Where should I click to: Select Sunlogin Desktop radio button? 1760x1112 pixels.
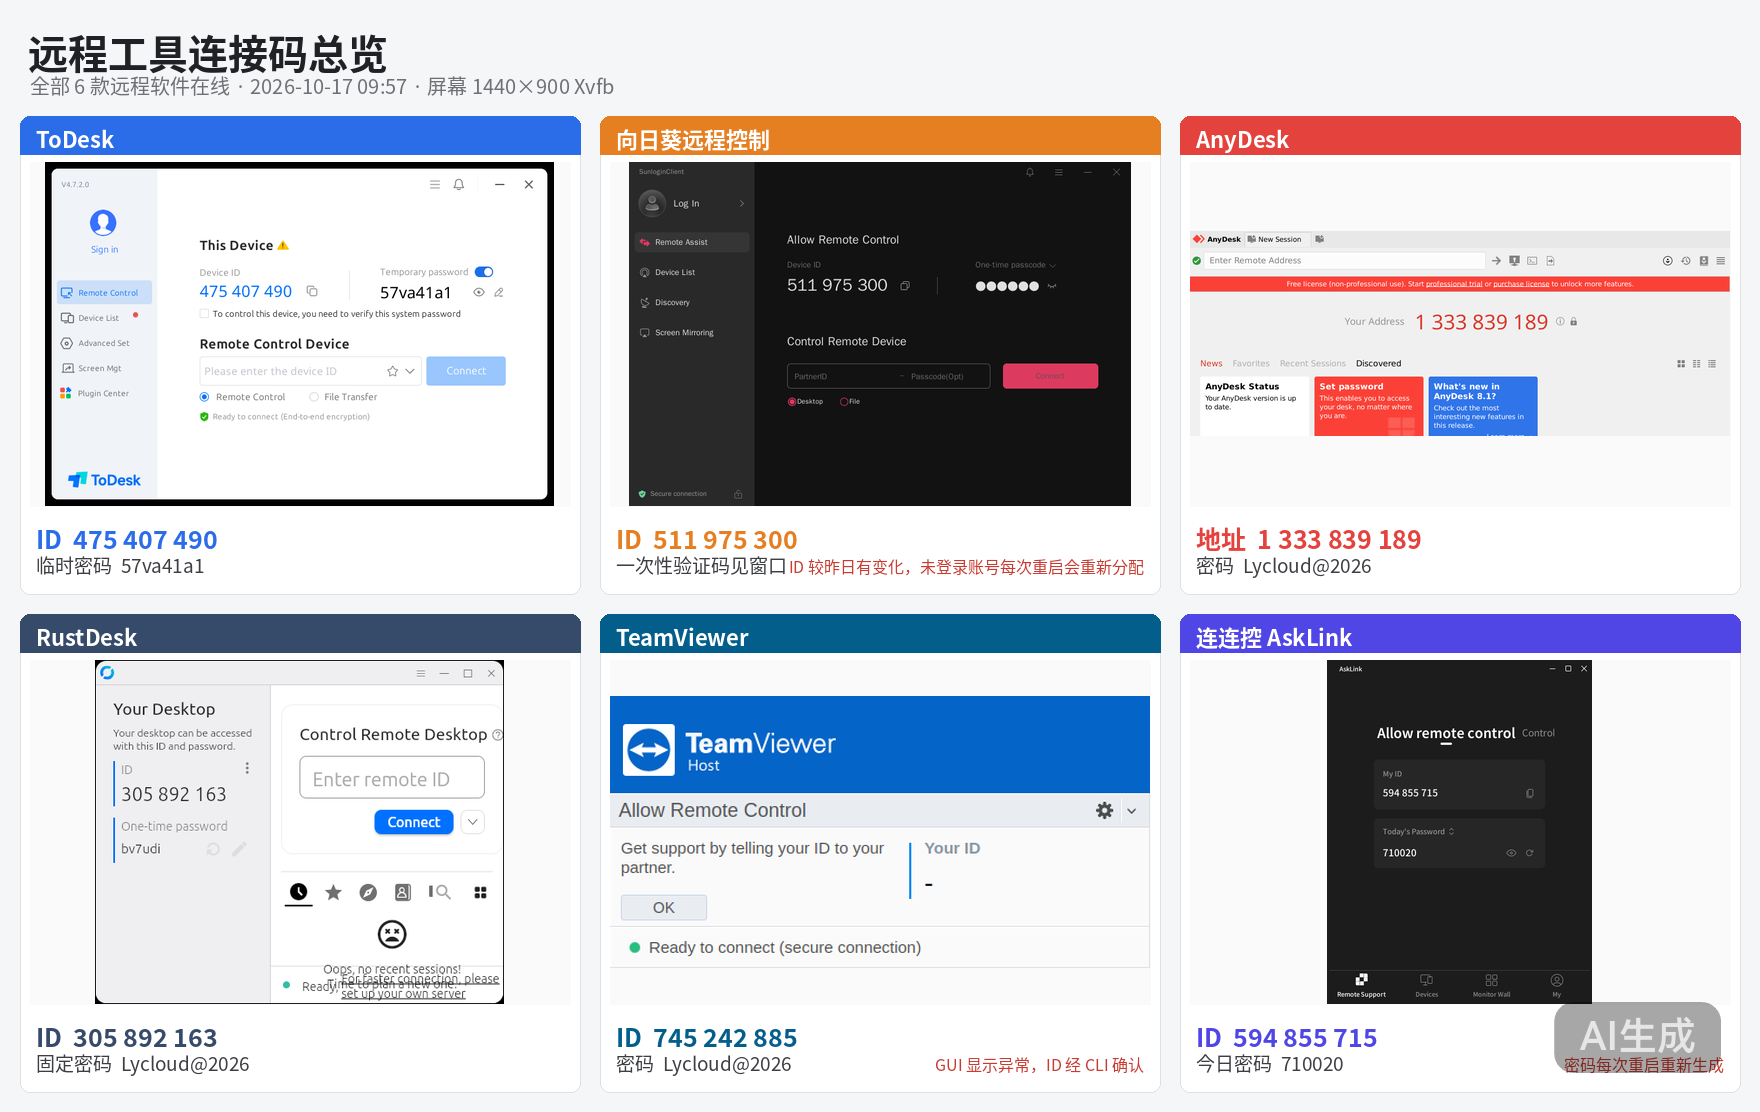(x=791, y=402)
